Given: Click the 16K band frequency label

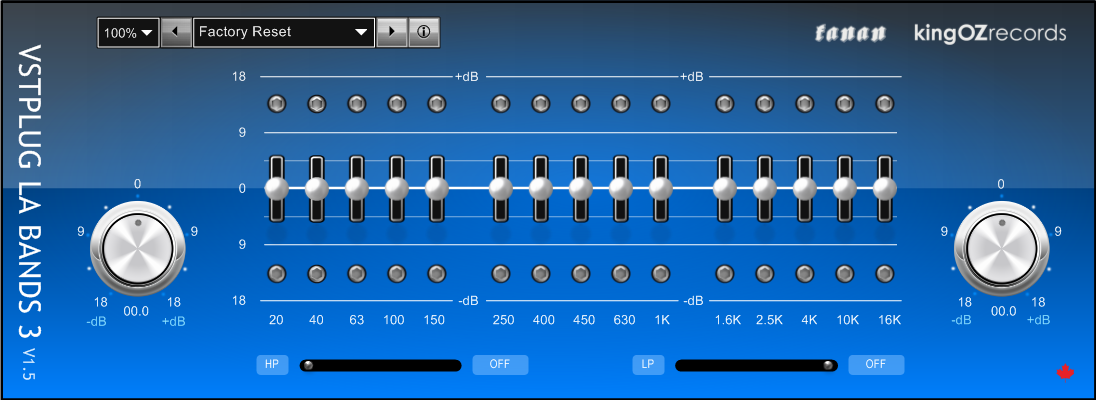Looking at the screenshot, I should coord(889,320).
